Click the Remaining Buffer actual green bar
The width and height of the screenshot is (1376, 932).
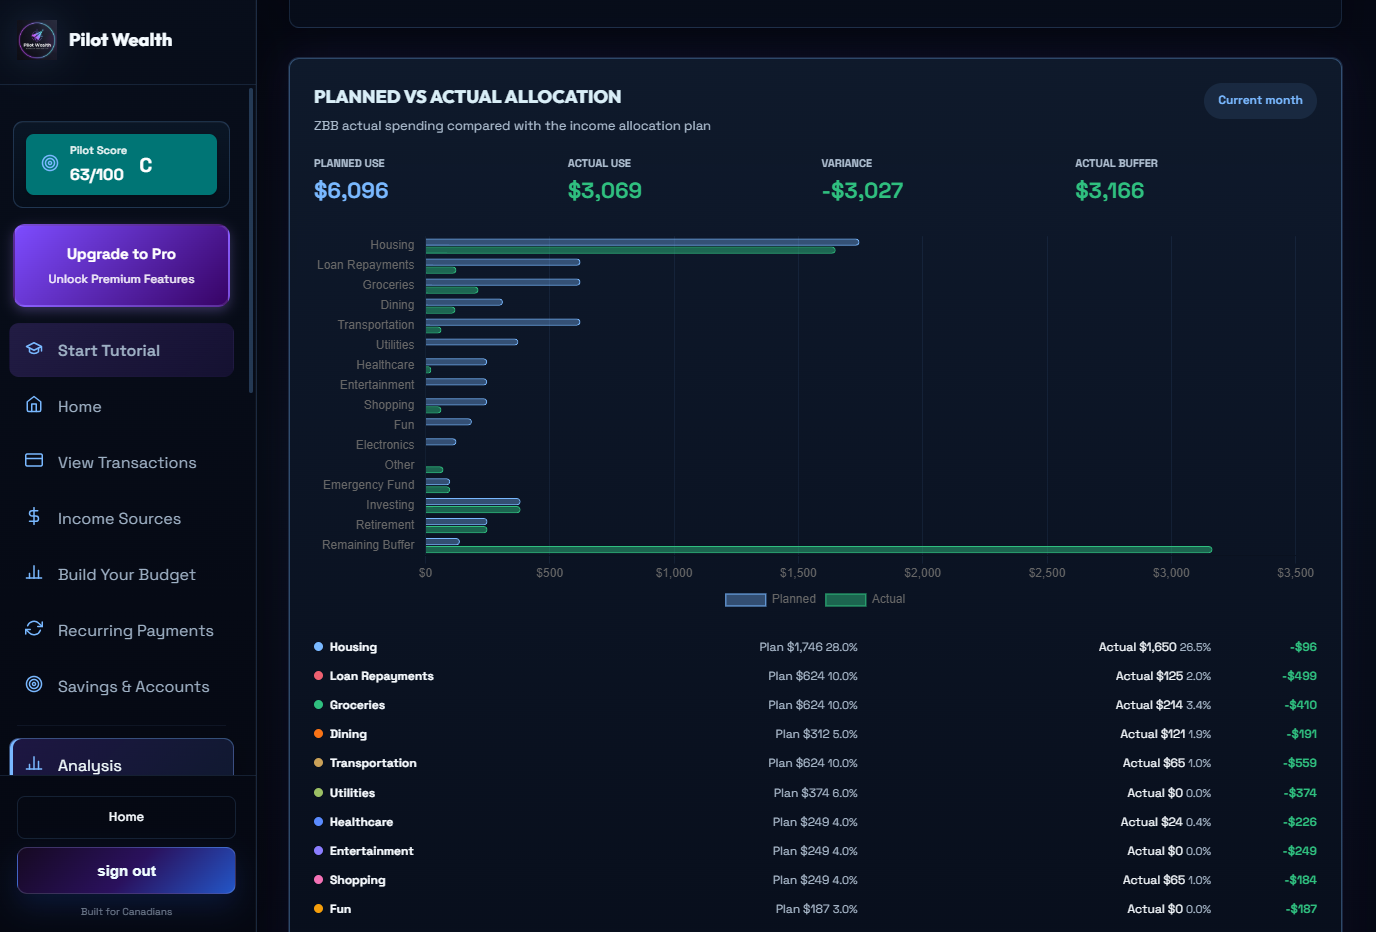[819, 549]
